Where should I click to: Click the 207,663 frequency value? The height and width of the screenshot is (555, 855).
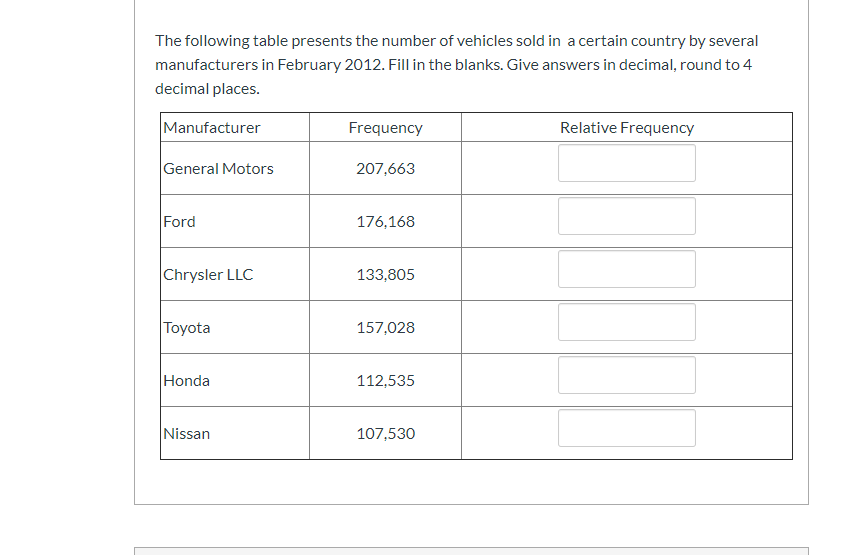385,169
